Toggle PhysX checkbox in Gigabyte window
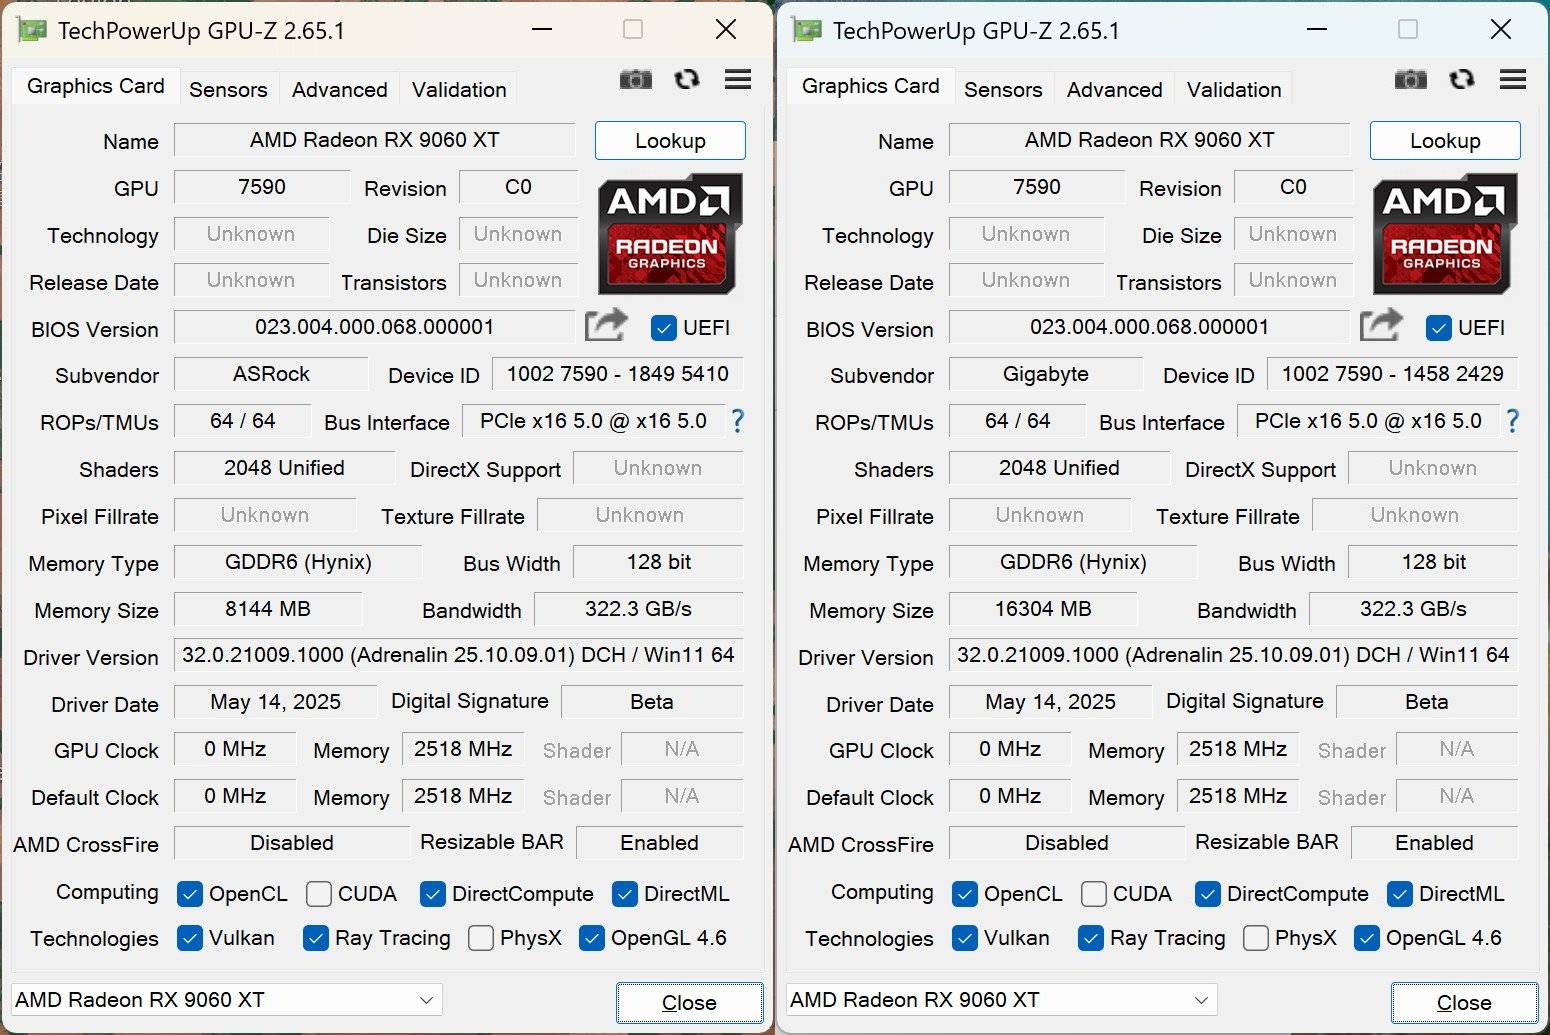 (1256, 938)
